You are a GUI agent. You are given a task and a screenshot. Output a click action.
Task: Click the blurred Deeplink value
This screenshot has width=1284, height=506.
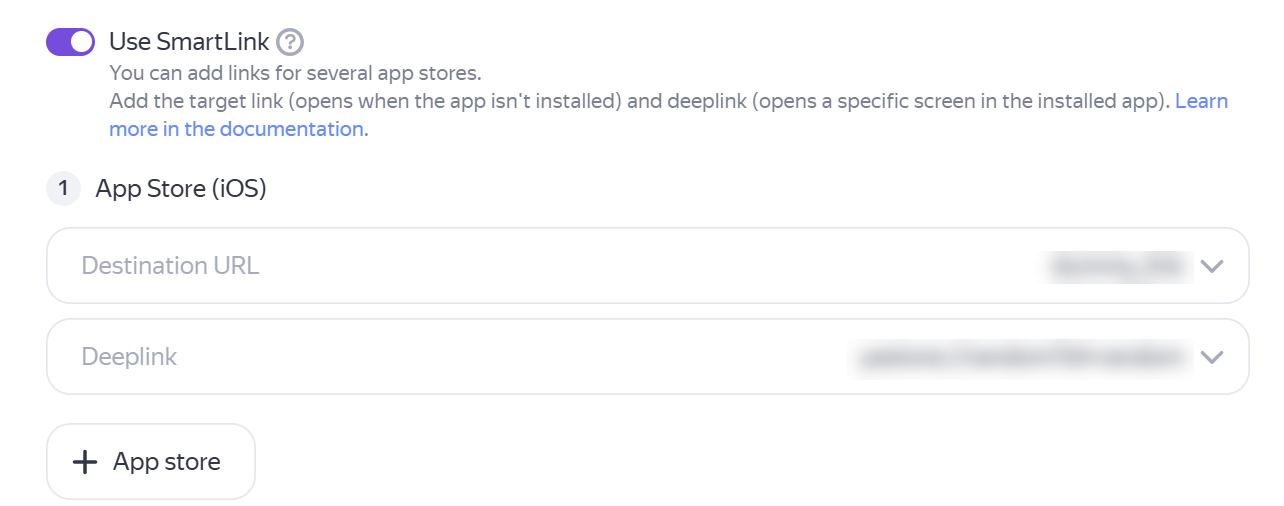(x=1022, y=357)
